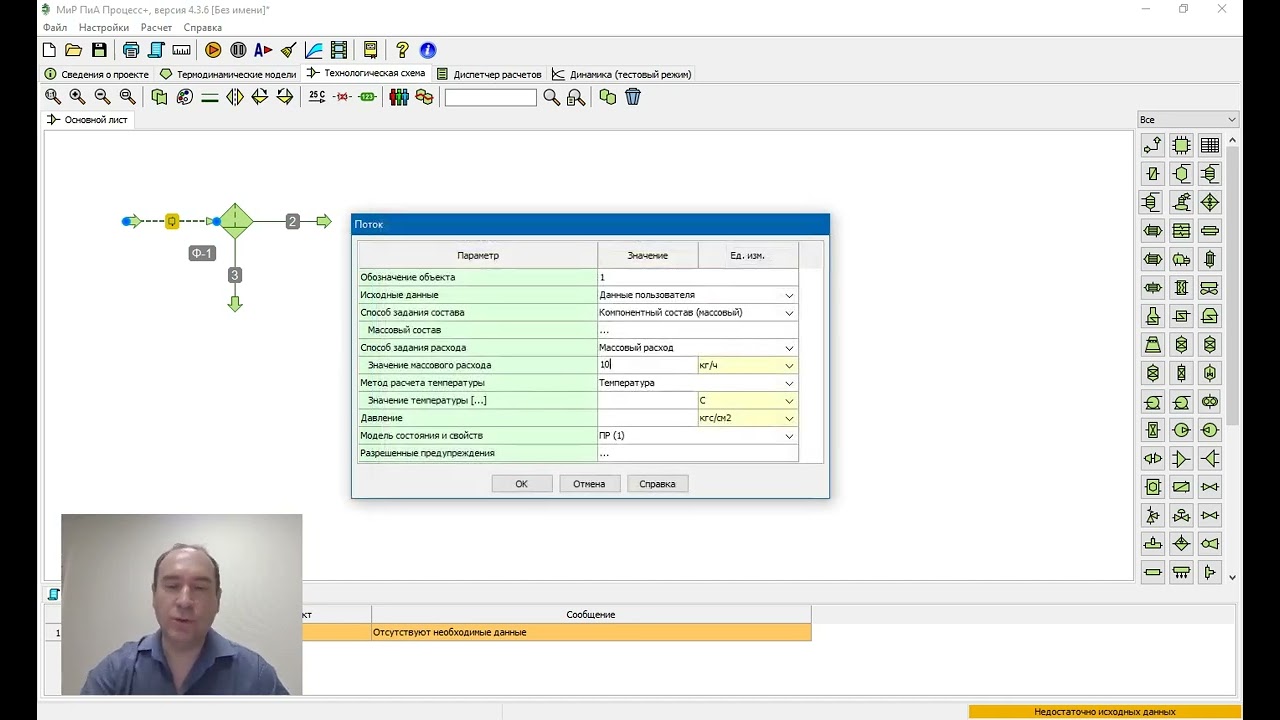1280x720 pixels.
Task: Expand the Способ задания расхода dropdown
Action: point(789,348)
